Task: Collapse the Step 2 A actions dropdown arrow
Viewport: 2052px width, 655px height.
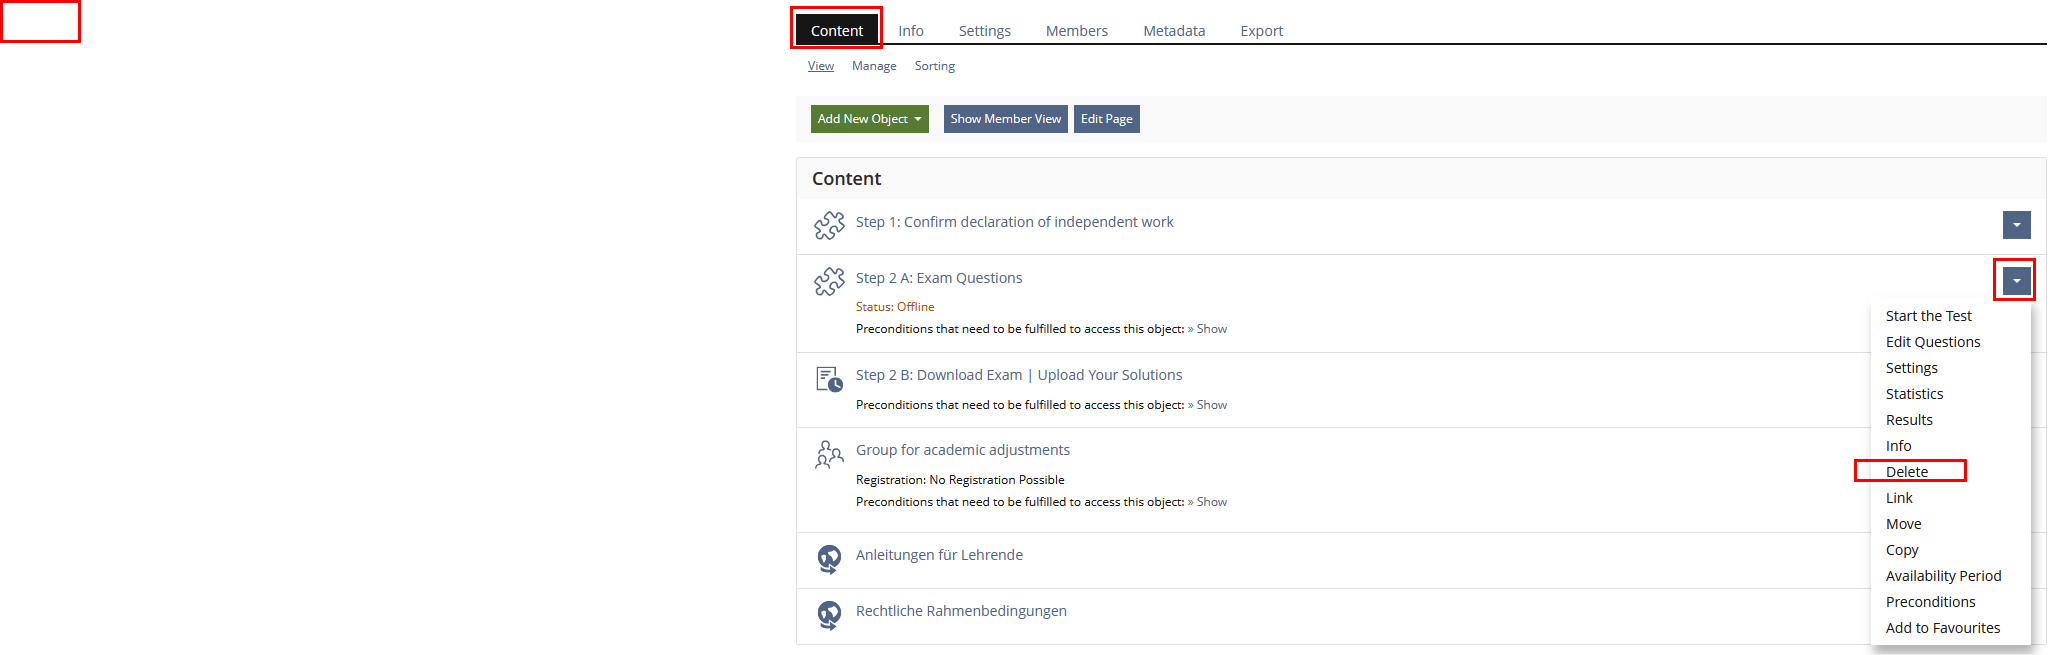Action: (x=2016, y=281)
